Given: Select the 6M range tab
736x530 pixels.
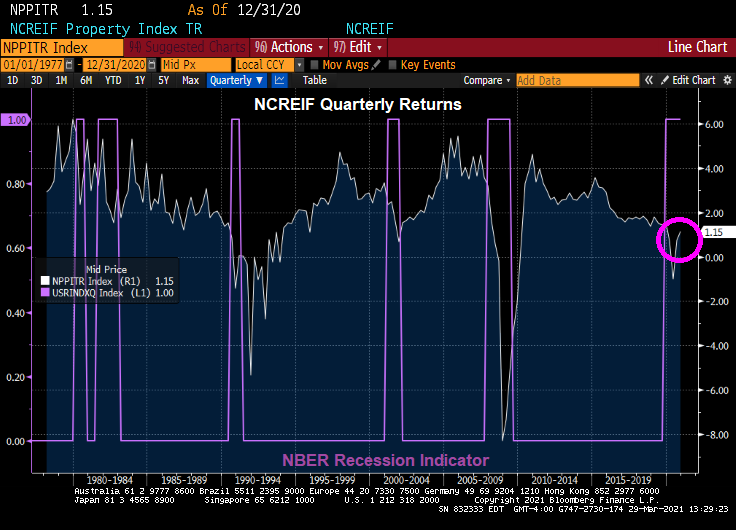Looking at the screenshot, I should point(86,80).
